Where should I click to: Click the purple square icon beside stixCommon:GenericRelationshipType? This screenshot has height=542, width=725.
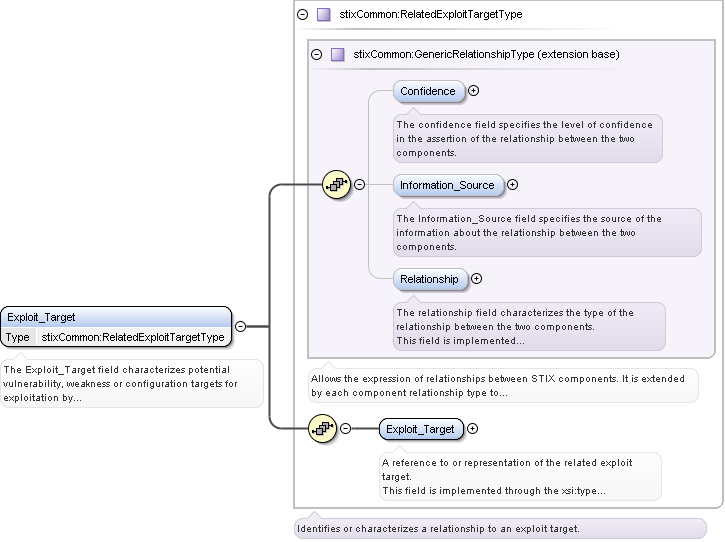coord(337,54)
